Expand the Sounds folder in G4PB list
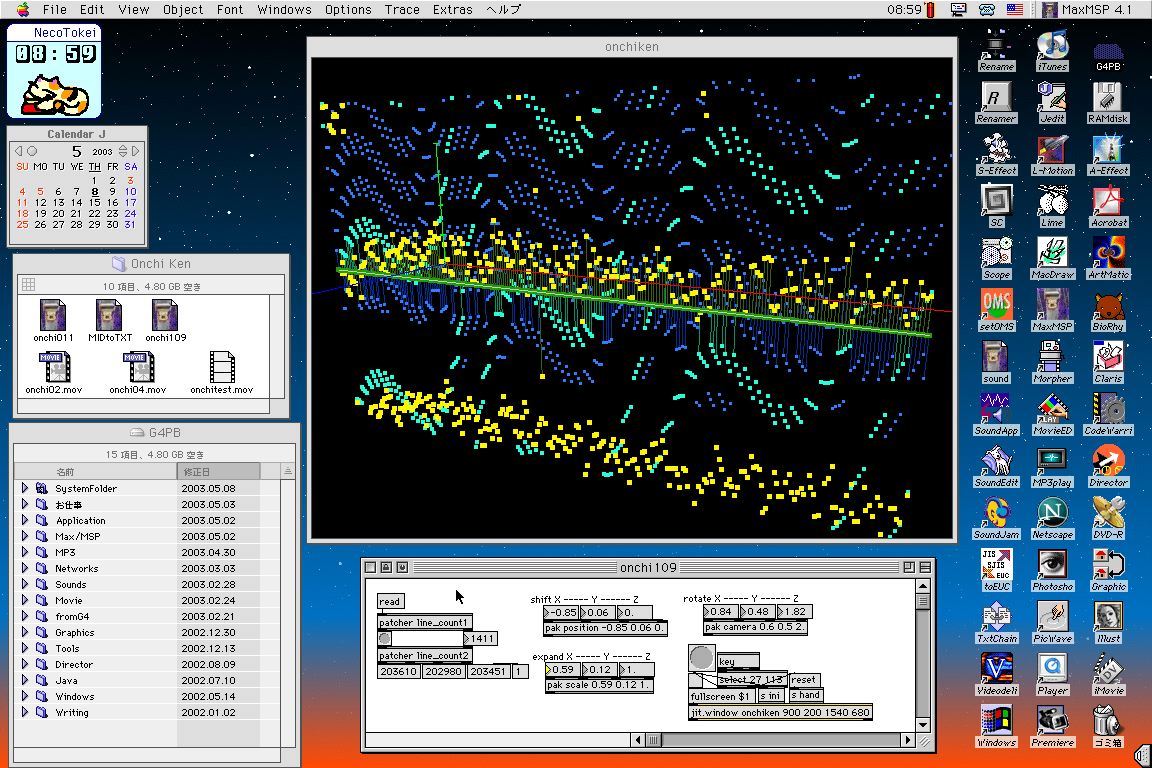This screenshot has height=768, width=1152. point(25,584)
